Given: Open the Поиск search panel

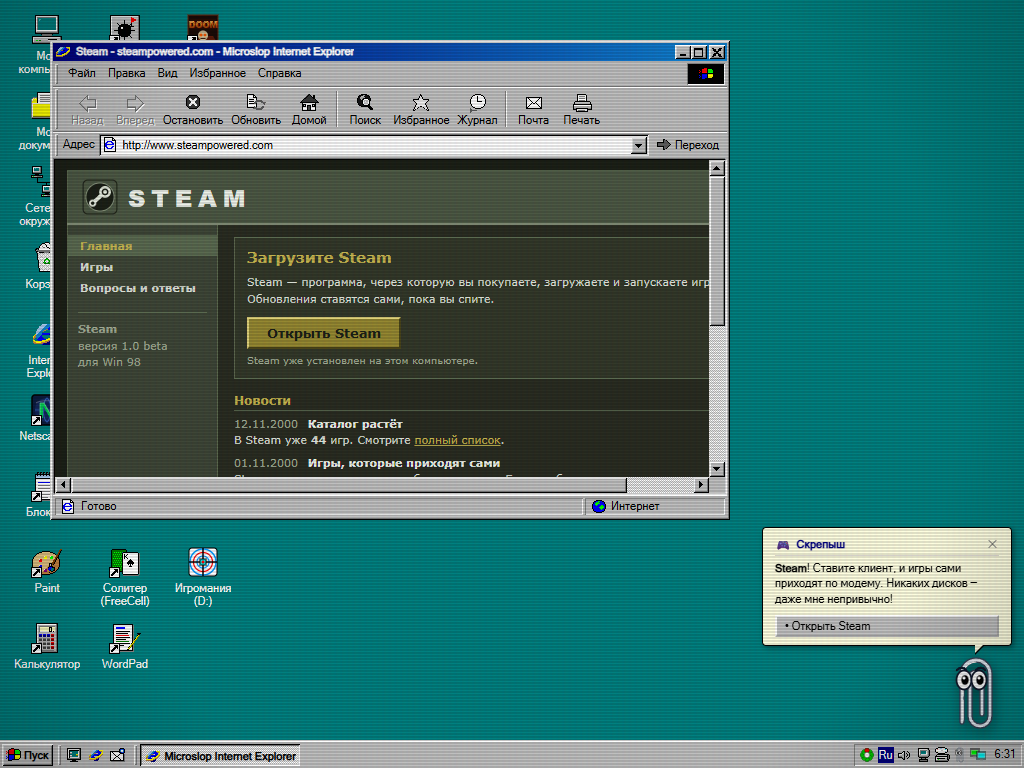Looking at the screenshot, I should click(365, 110).
